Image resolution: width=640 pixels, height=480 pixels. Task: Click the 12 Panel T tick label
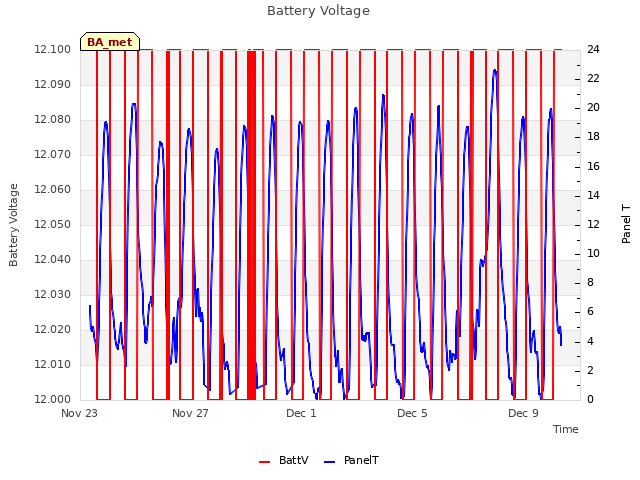click(593, 224)
